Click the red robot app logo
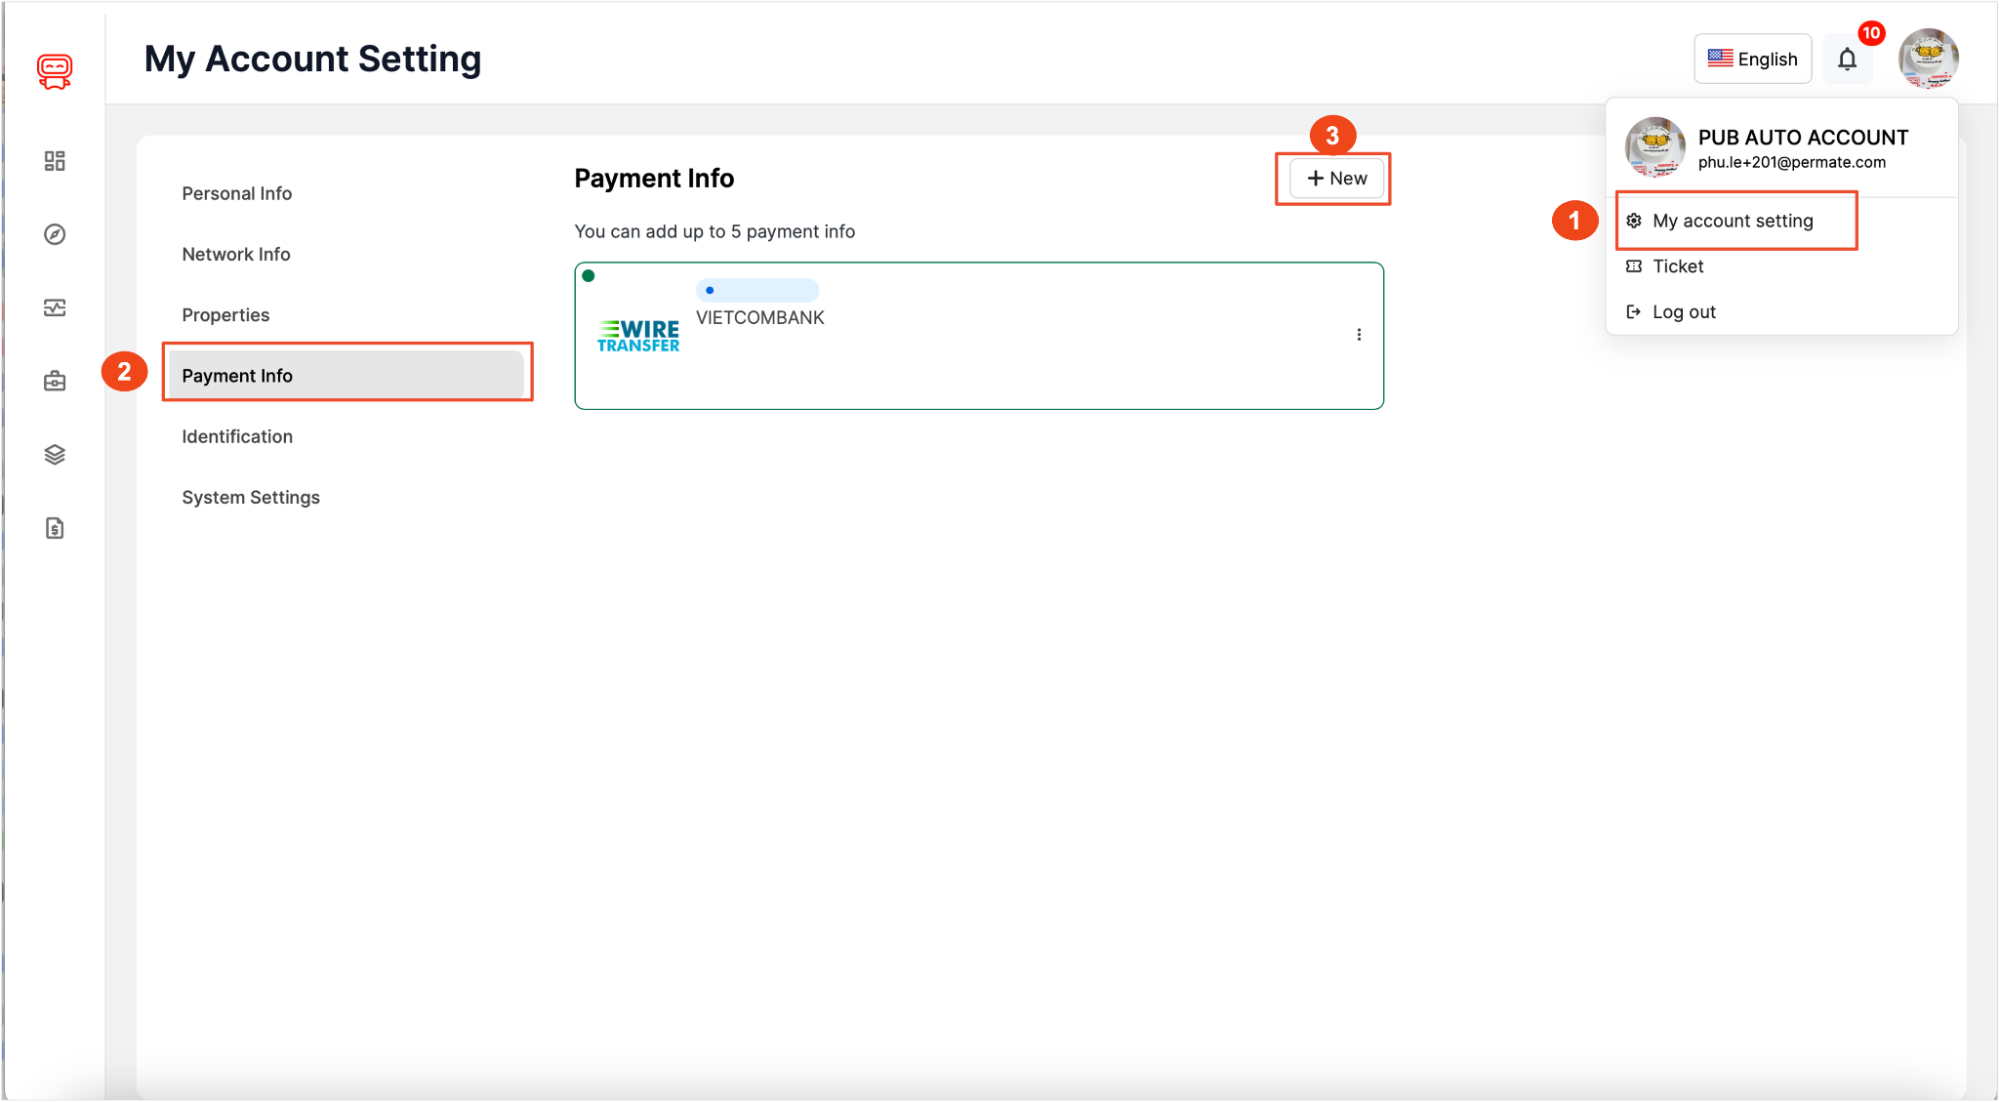The width and height of the screenshot is (1999, 1102). (54, 70)
